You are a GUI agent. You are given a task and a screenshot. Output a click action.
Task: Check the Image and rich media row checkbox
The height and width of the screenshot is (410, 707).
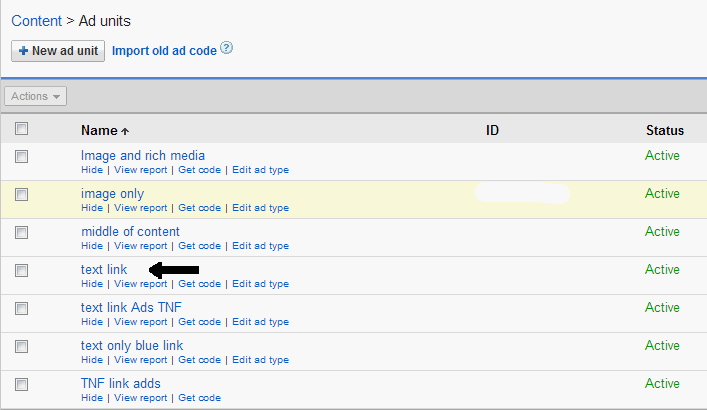pos(21,157)
